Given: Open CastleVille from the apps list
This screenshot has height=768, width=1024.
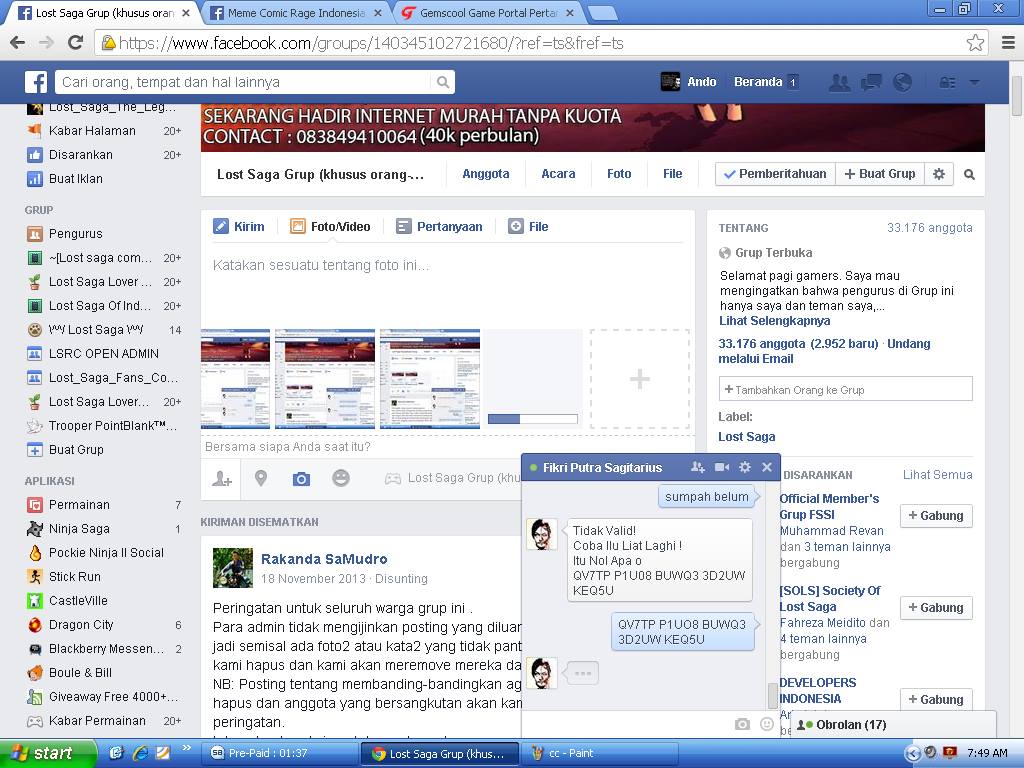Looking at the screenshot, I should point(78,601).
